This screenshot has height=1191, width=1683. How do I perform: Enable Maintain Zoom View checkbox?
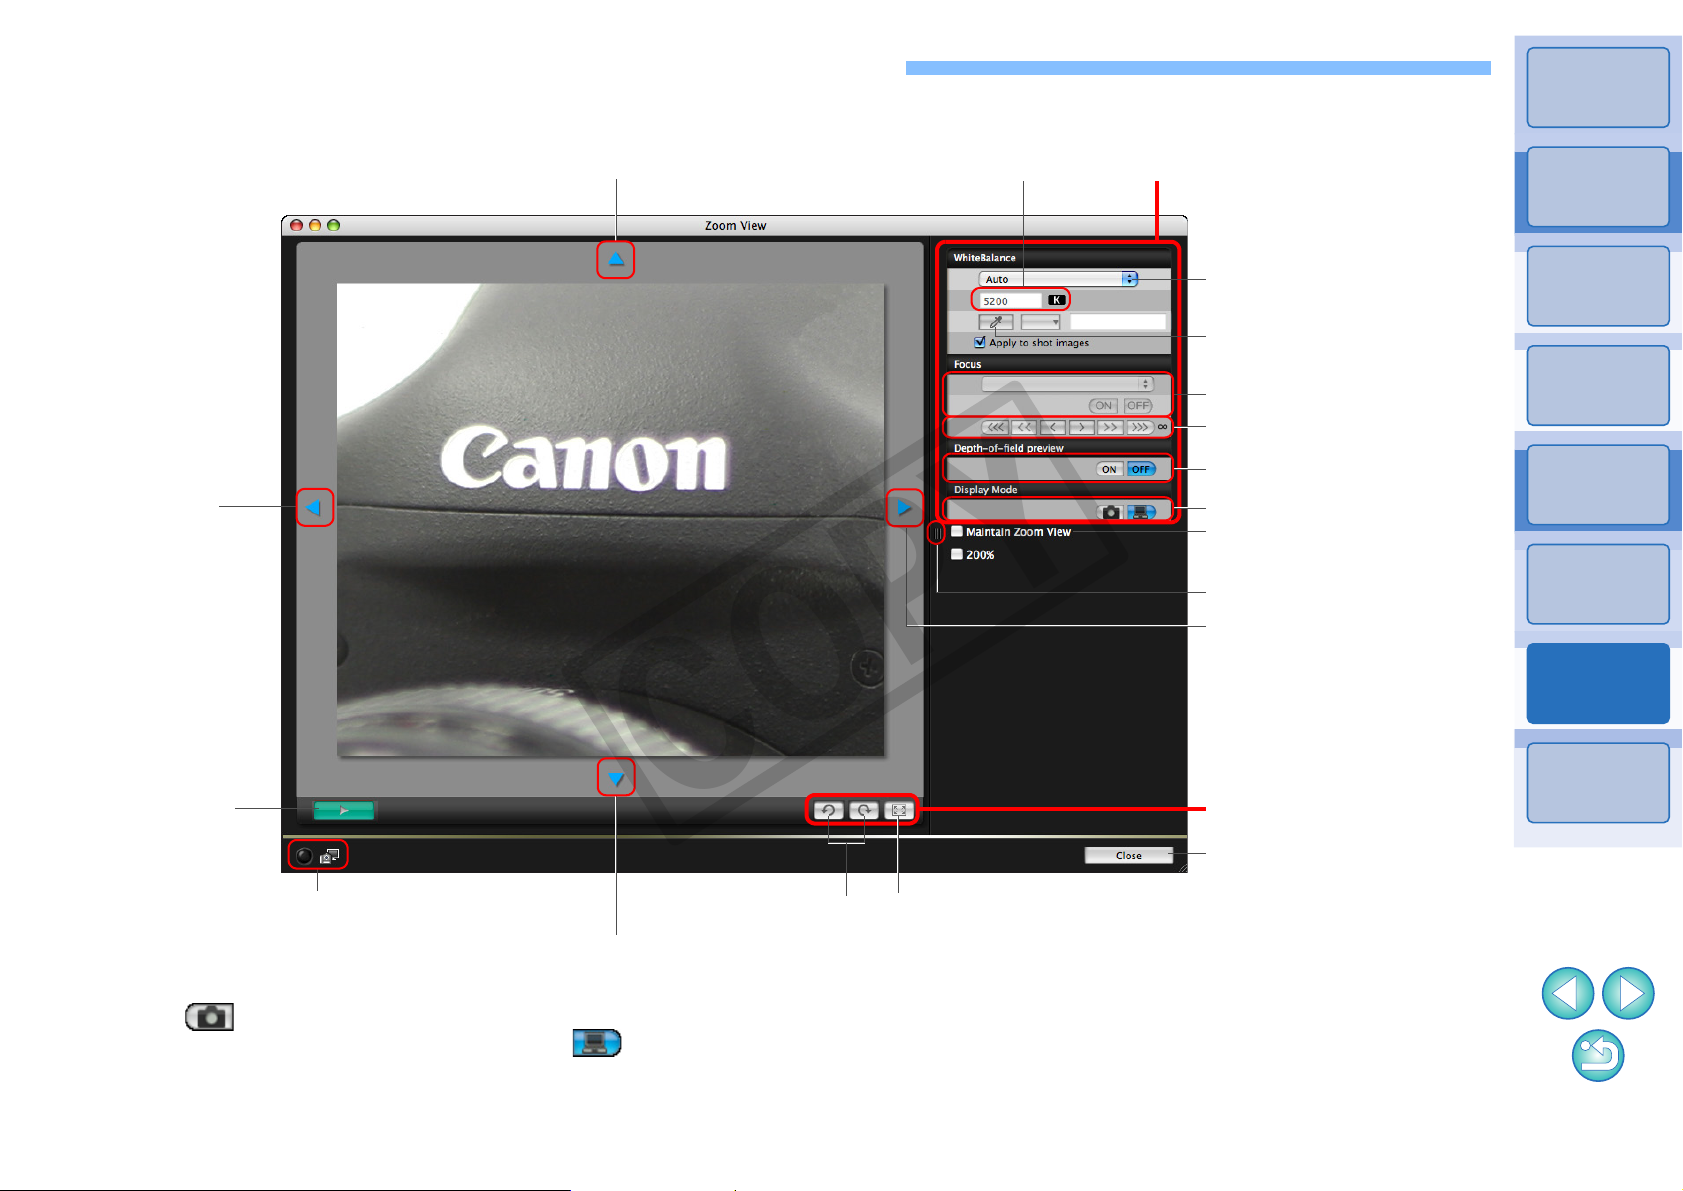click(x=957, y=532)
